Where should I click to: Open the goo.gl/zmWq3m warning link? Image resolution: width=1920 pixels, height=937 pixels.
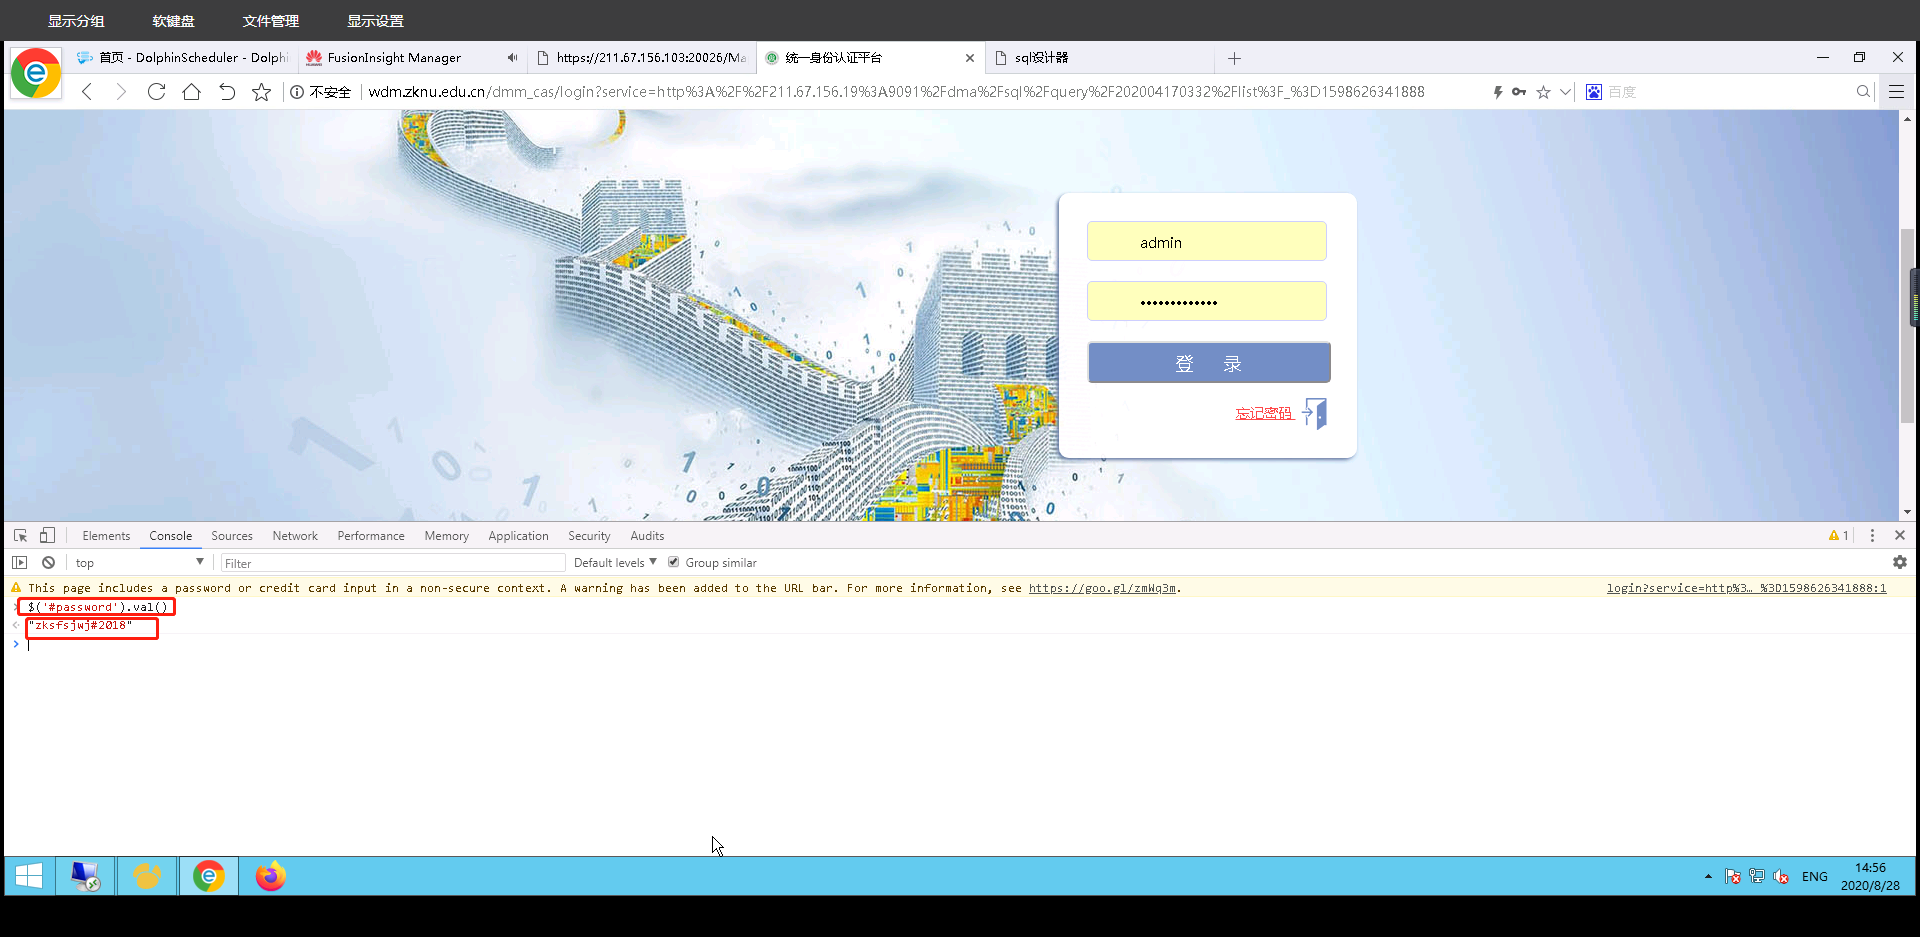(1102, 588)
